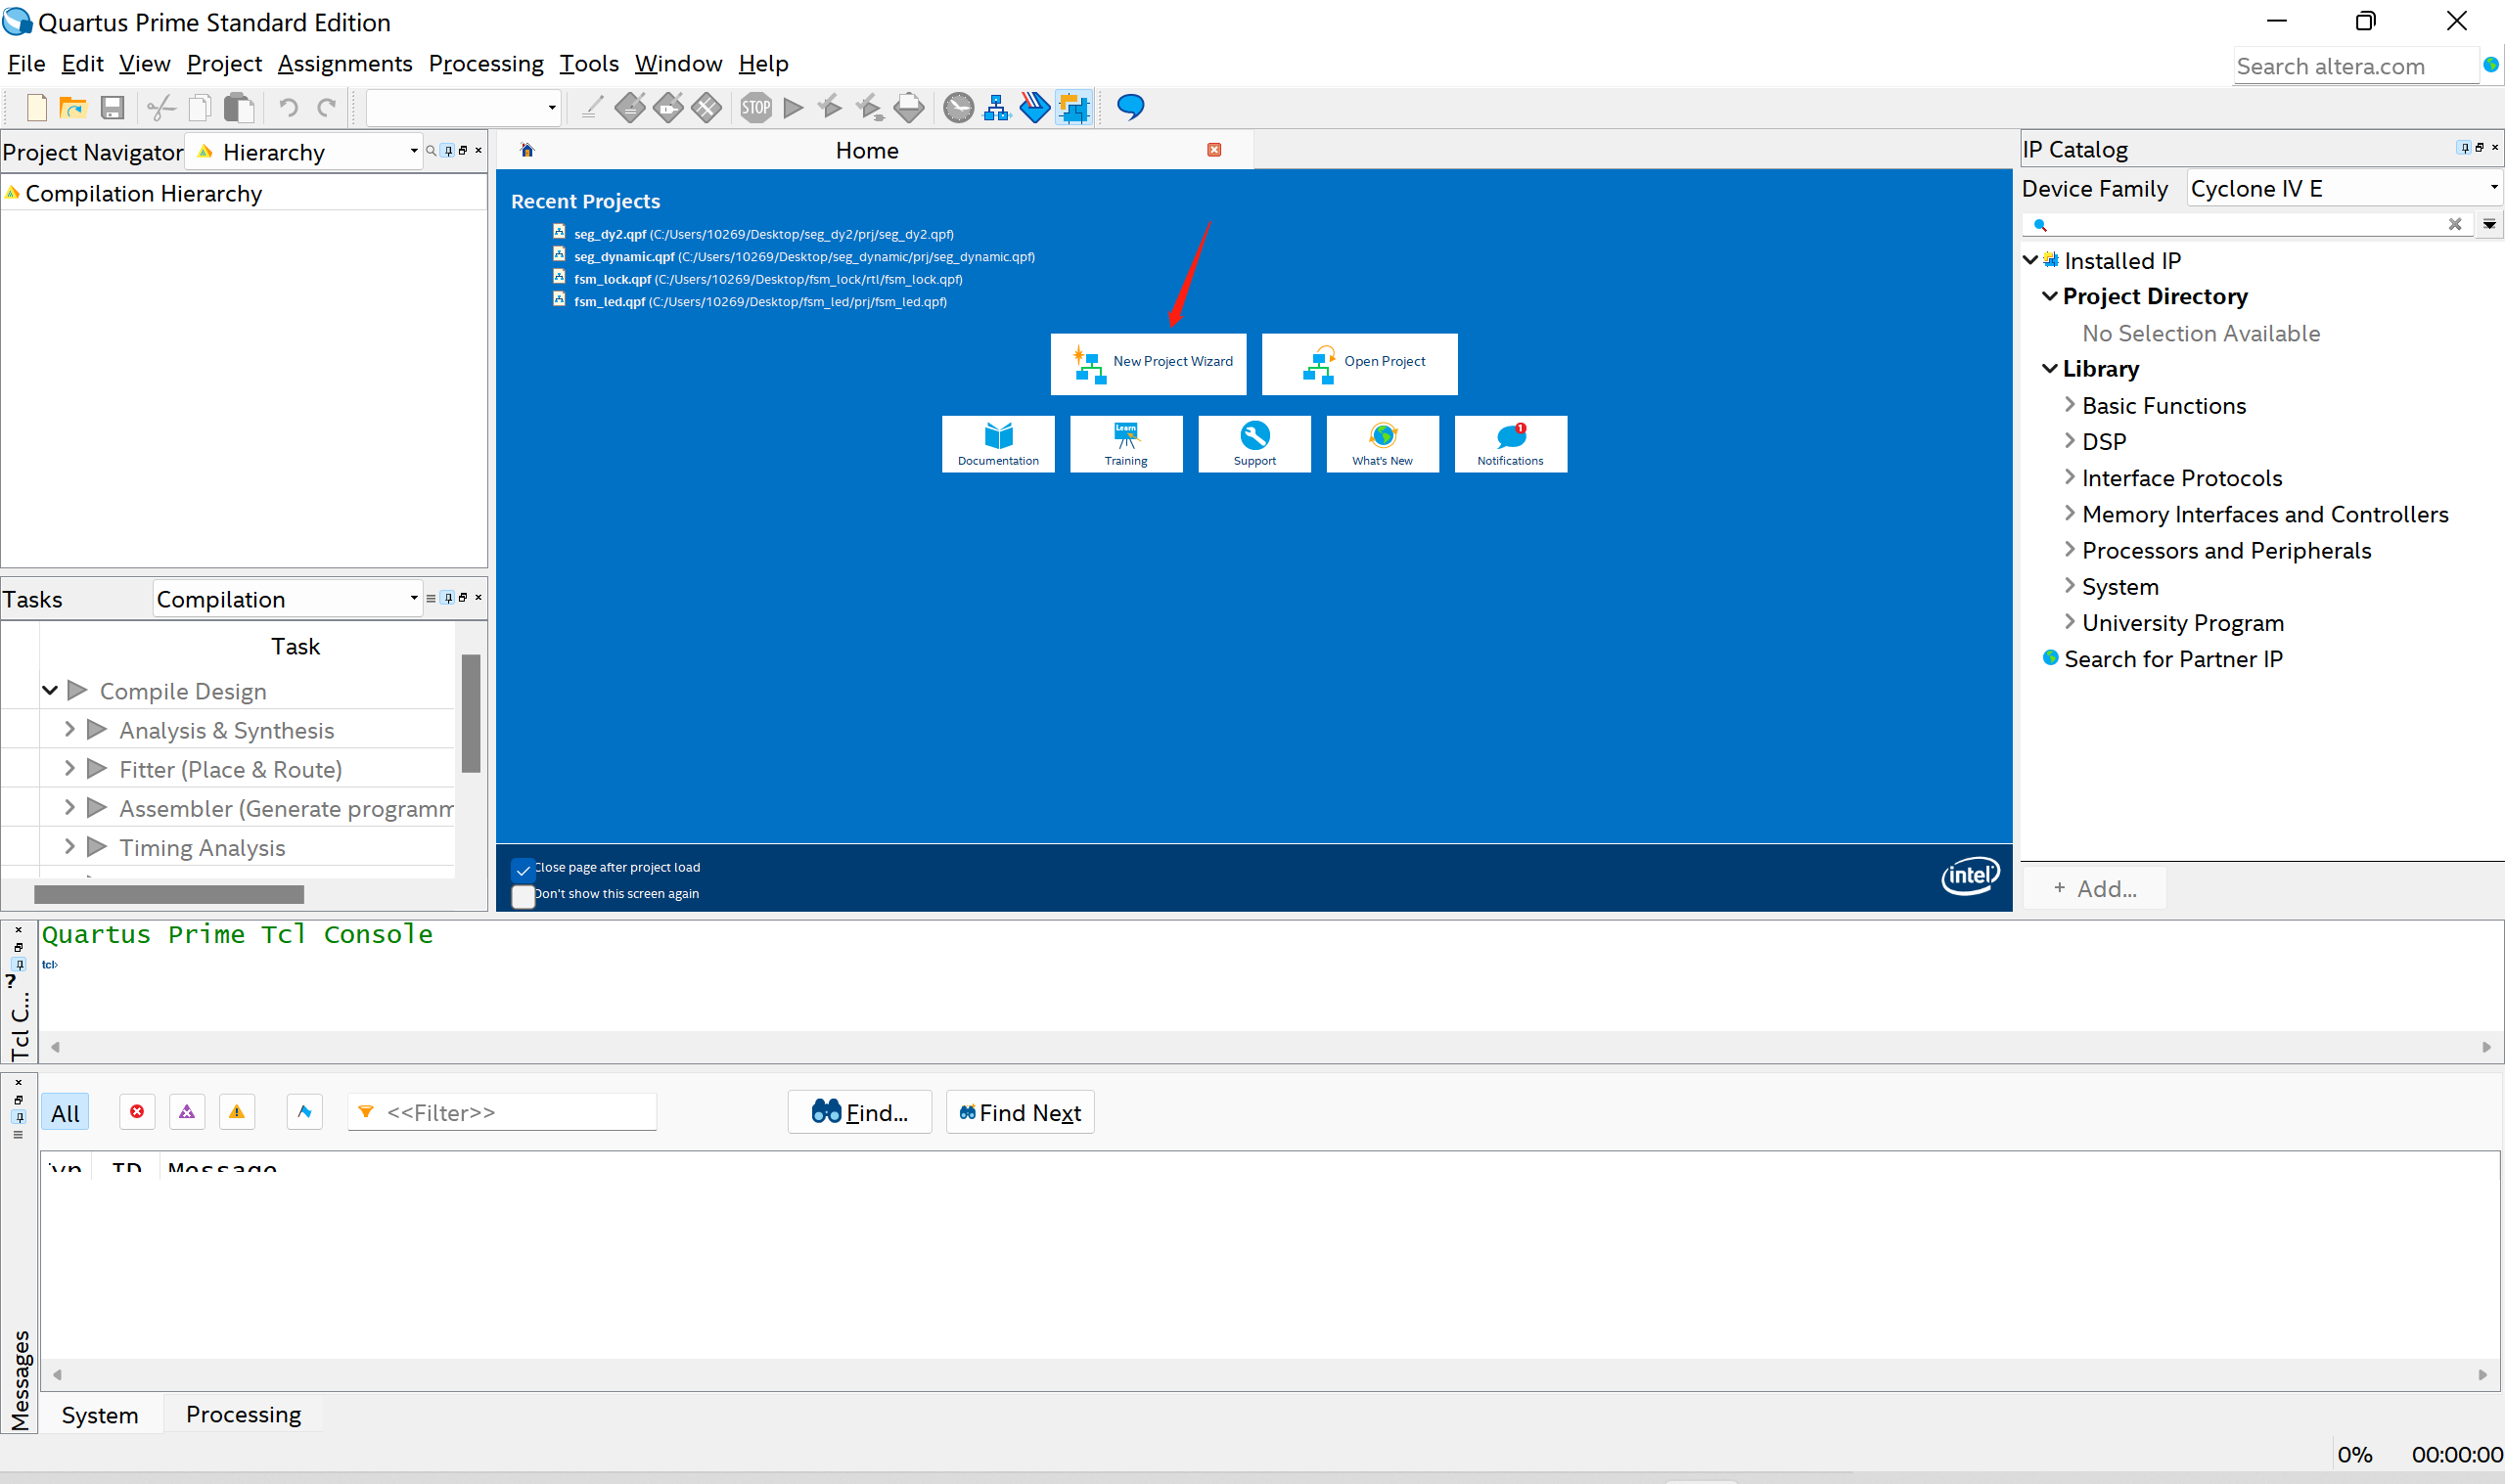Click the Open file folder icon

(73, 107)
